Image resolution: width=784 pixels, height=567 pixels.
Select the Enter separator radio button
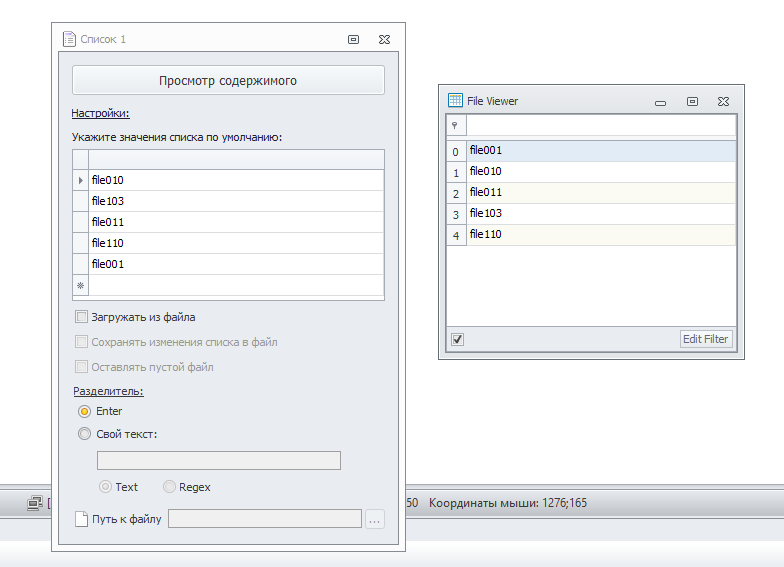[x=84, y=411]
